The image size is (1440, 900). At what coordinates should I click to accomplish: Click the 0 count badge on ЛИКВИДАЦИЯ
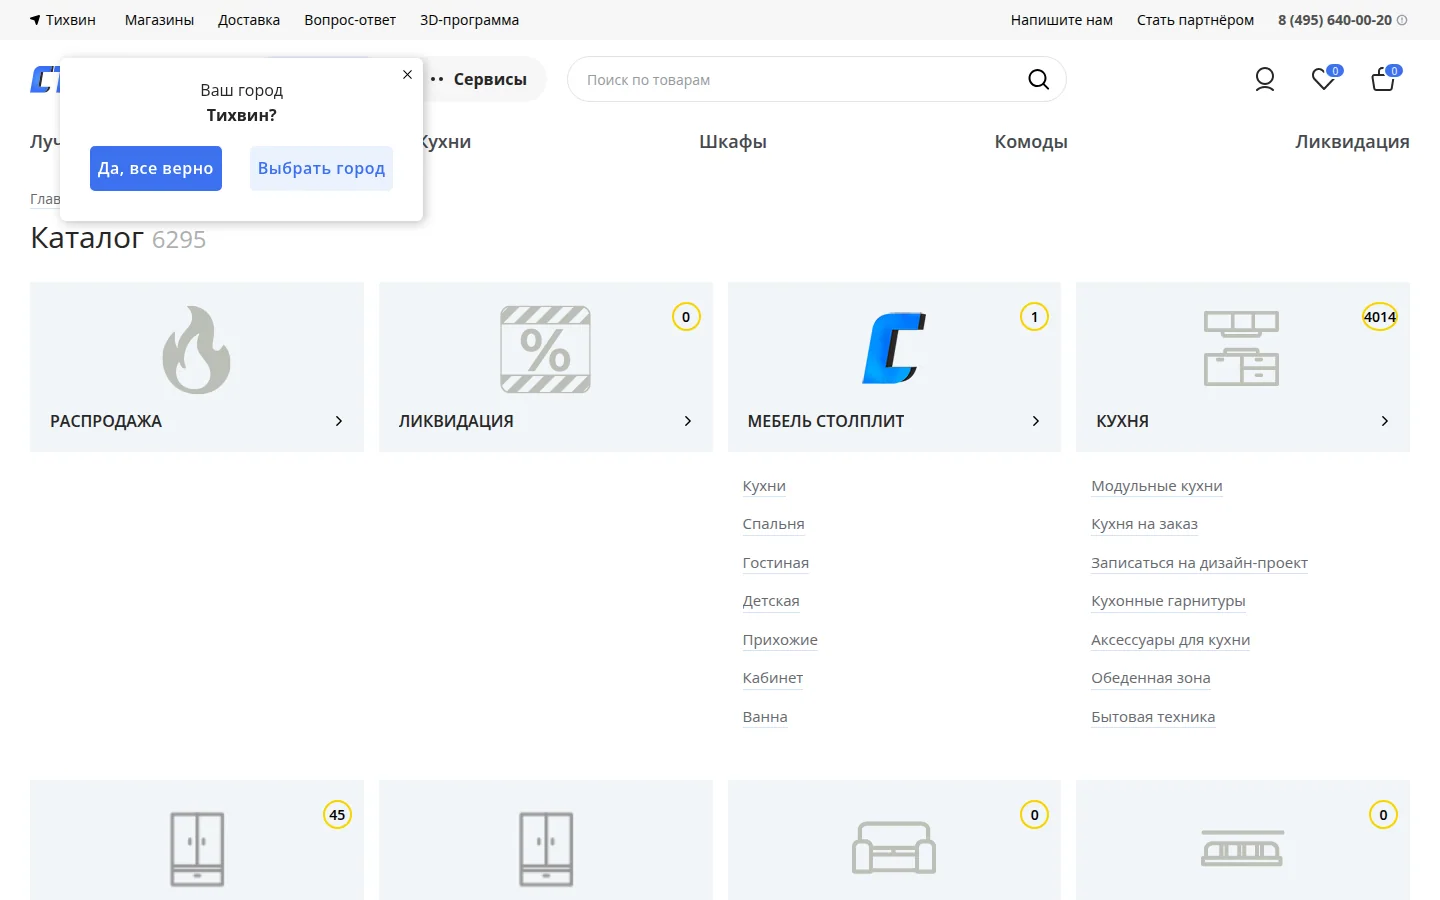click(x=686, y=317)
